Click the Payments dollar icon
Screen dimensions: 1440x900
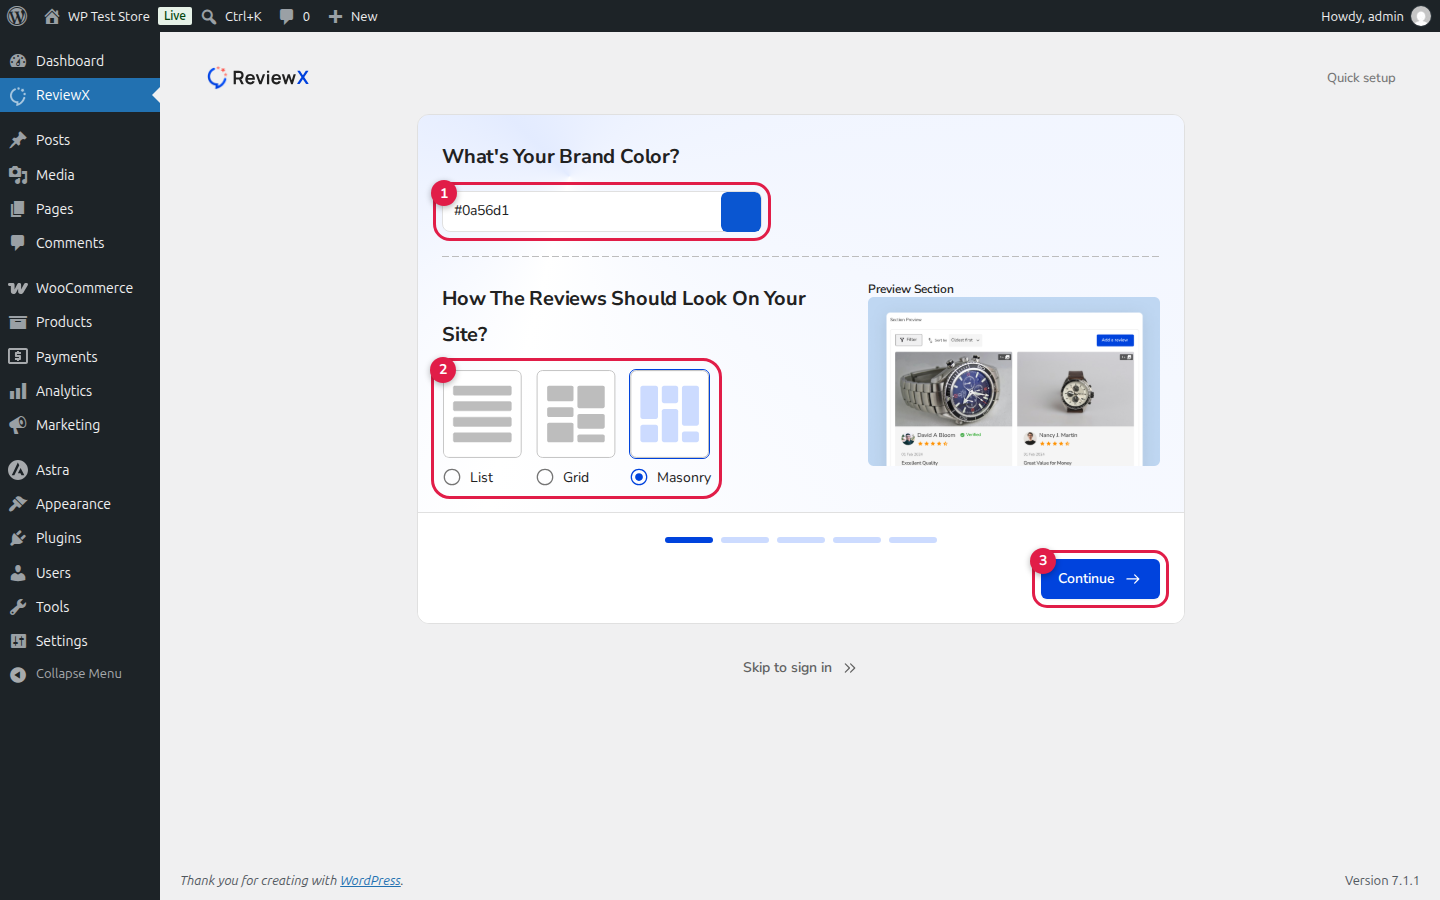pos(18,356)
